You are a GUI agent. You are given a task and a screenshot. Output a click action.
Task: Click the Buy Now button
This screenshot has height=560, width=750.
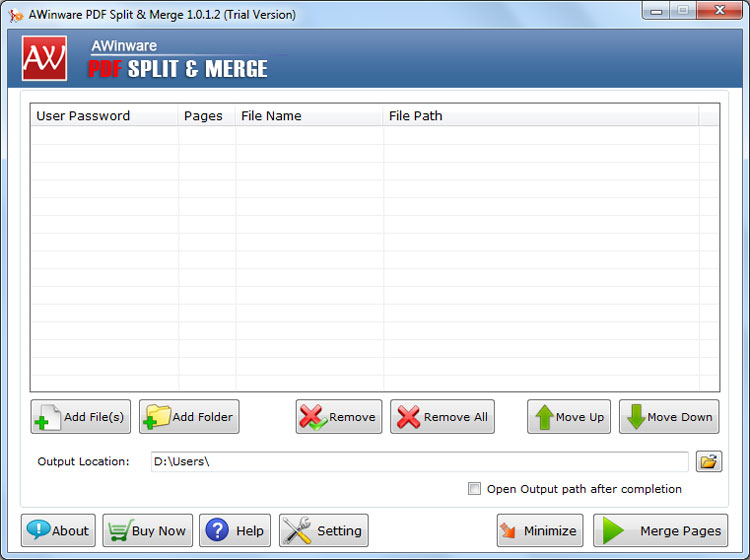147,530
